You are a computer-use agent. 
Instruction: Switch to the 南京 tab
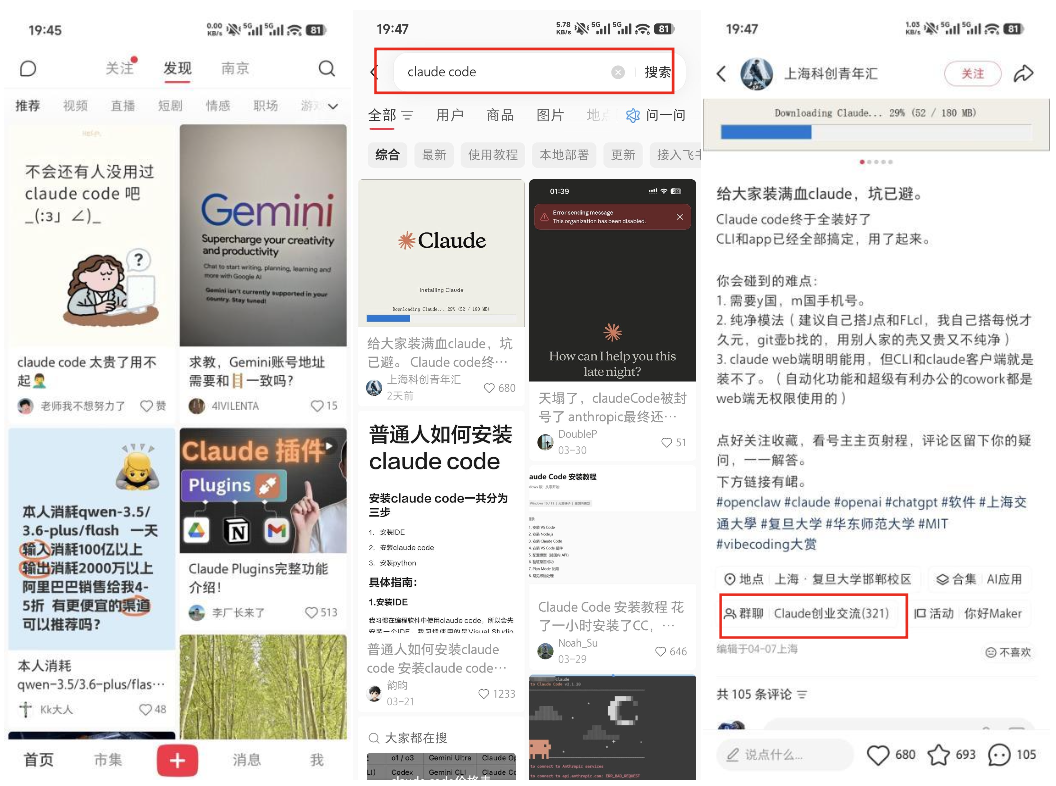coord(235,68)
